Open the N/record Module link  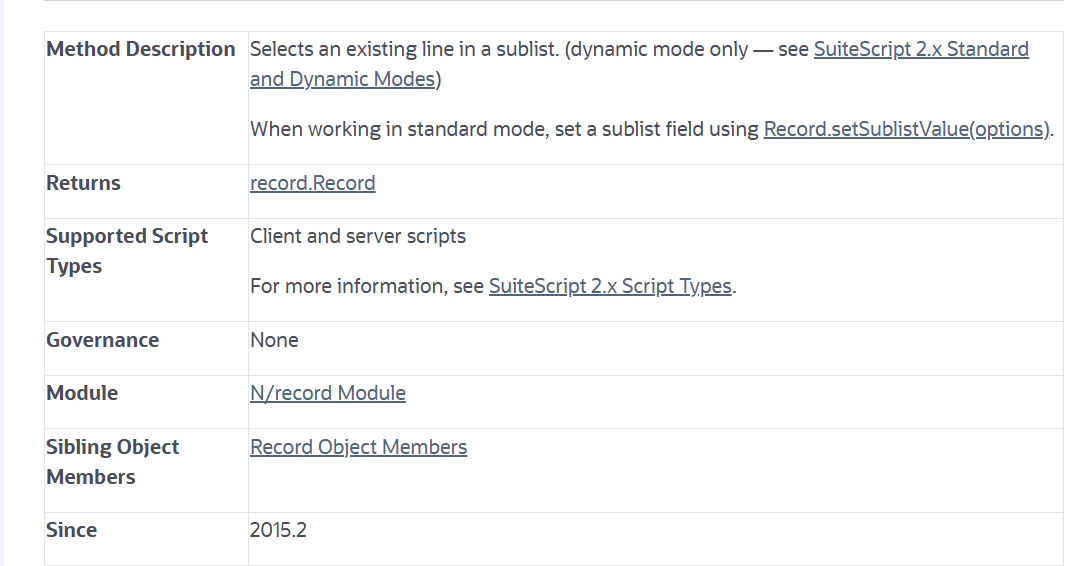(327, 393)
